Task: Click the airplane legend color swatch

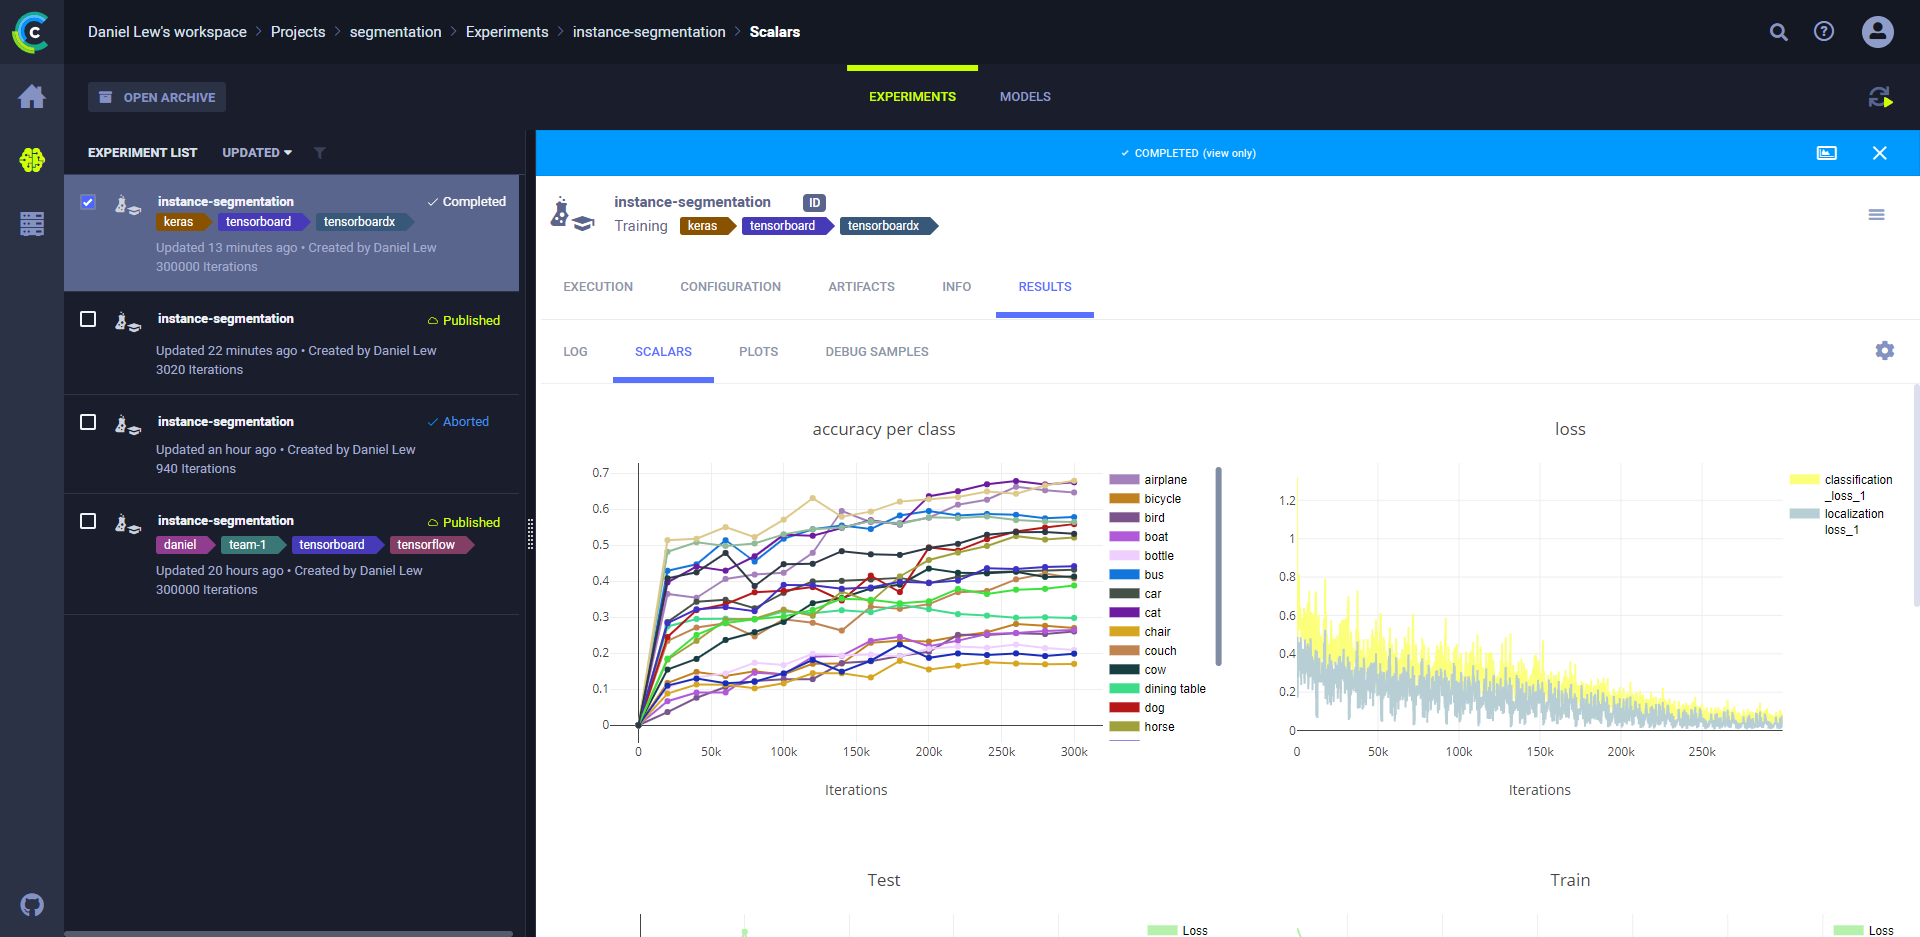Action: (x=1124, y=480)
